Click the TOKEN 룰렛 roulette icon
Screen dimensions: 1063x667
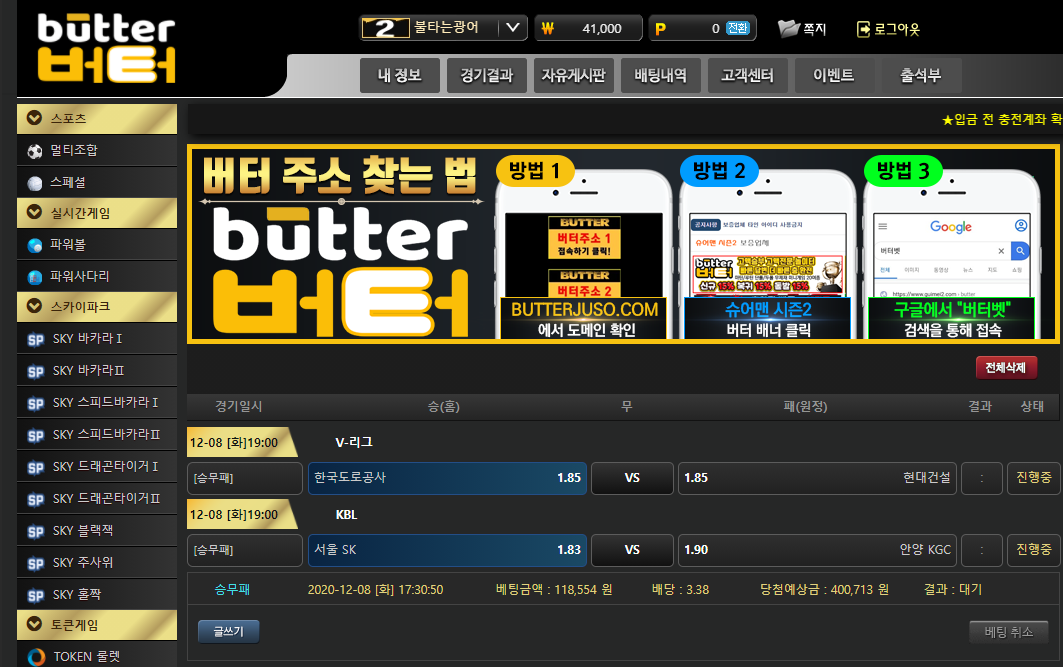point(36,657)
